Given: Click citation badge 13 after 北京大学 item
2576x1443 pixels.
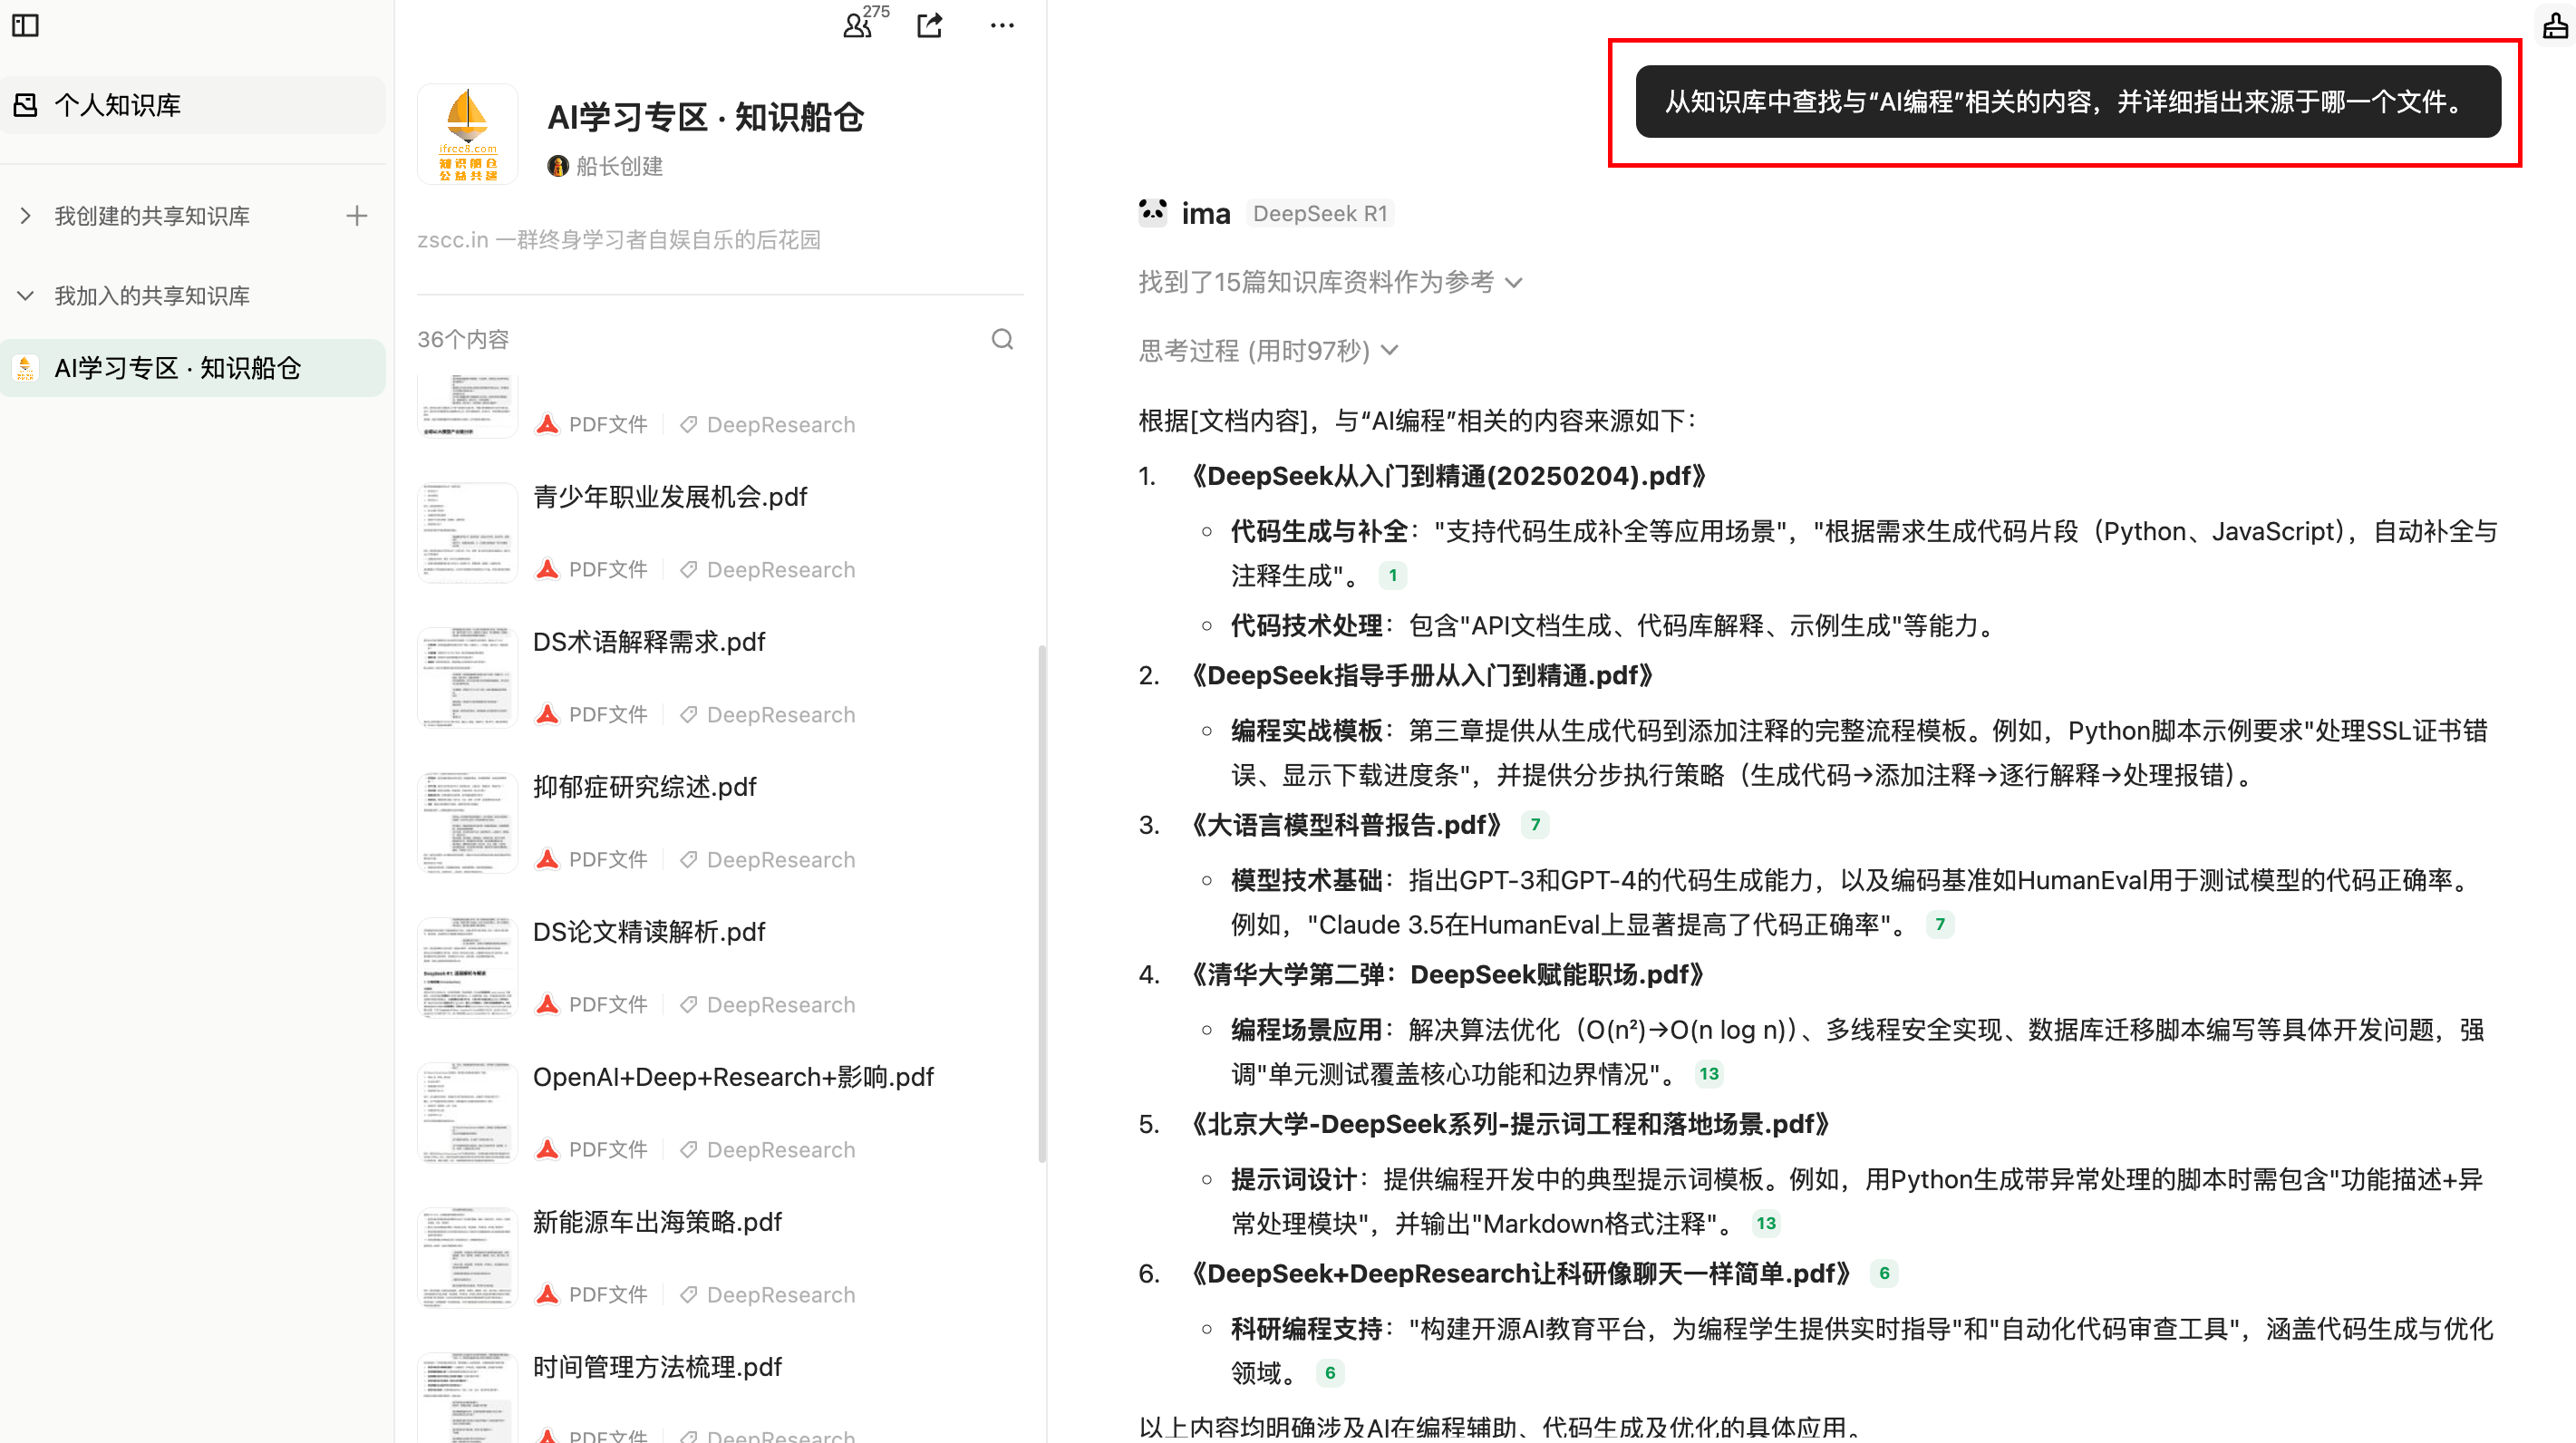Looking at the screenshot, I should pyautogui.click(x=1765, y=1222).
